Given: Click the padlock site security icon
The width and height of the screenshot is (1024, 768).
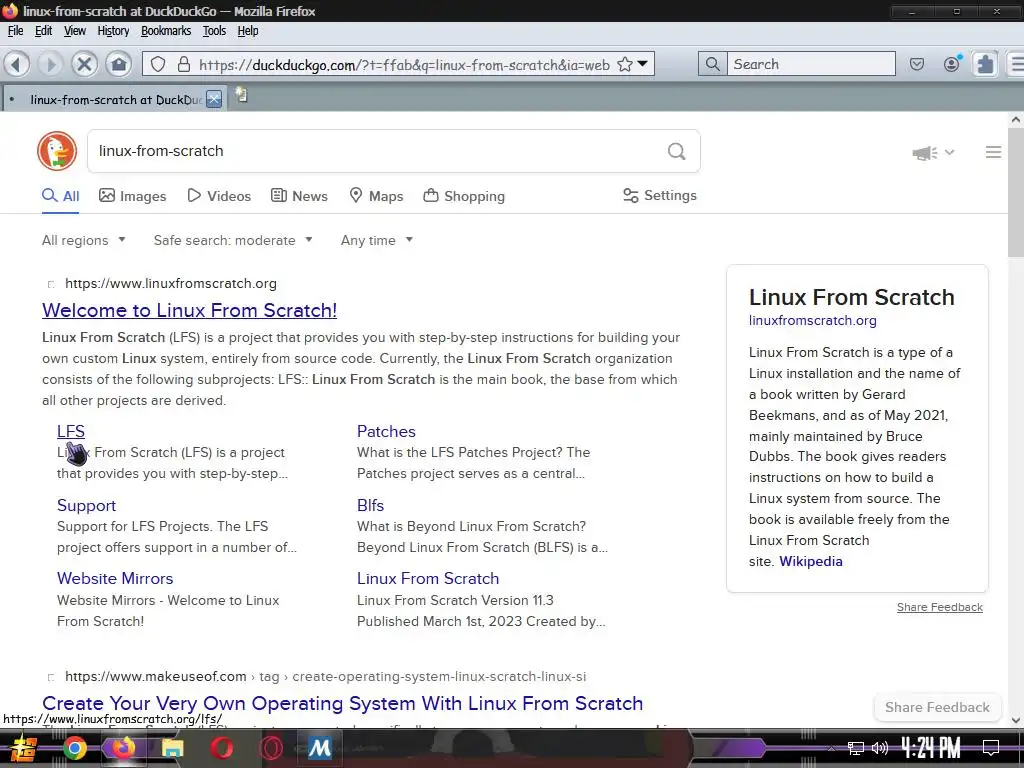Looking at the screenshot, I should pyautogui.click(x=184, y=64).
